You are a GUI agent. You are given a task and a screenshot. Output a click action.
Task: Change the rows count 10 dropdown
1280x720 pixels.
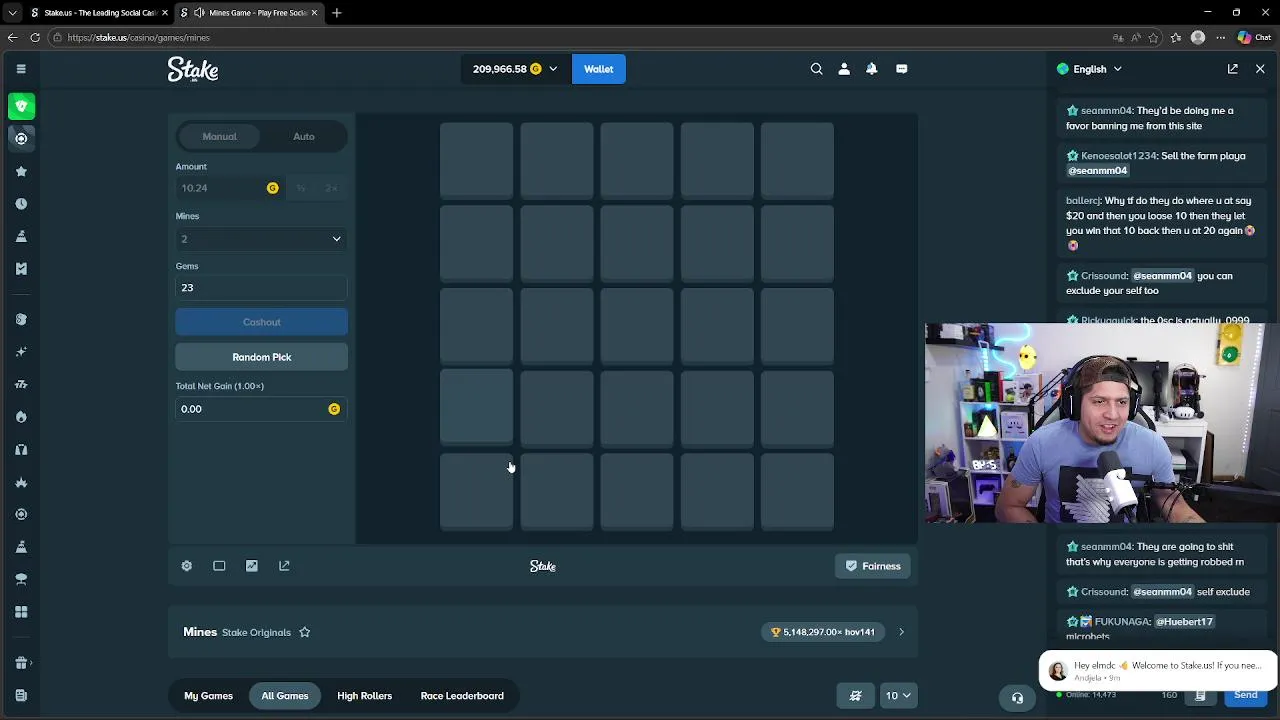(x=897, y=696)
